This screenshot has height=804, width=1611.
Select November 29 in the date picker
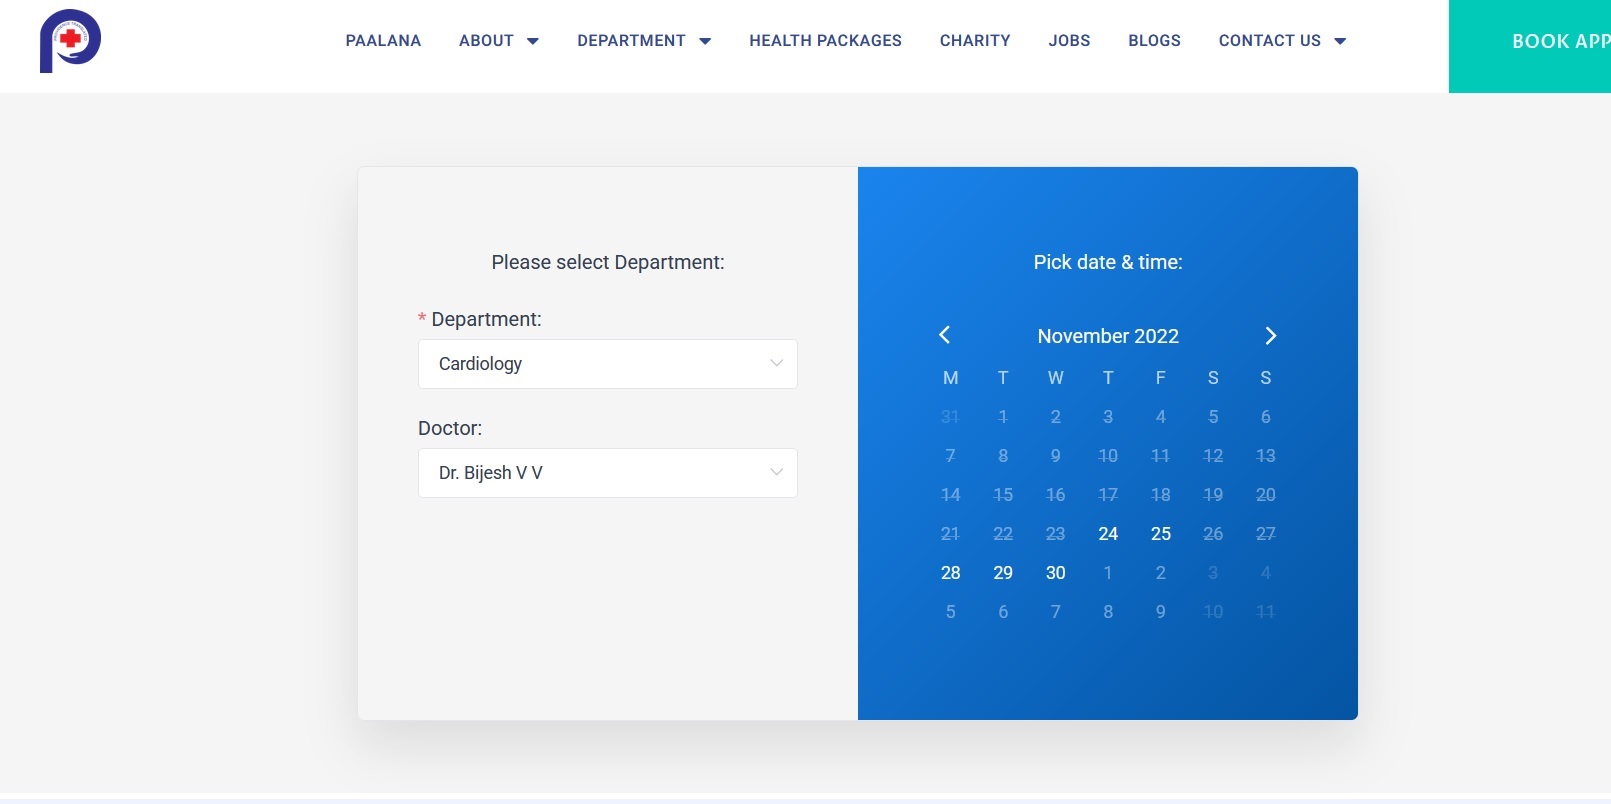[x=1003, y=573]
